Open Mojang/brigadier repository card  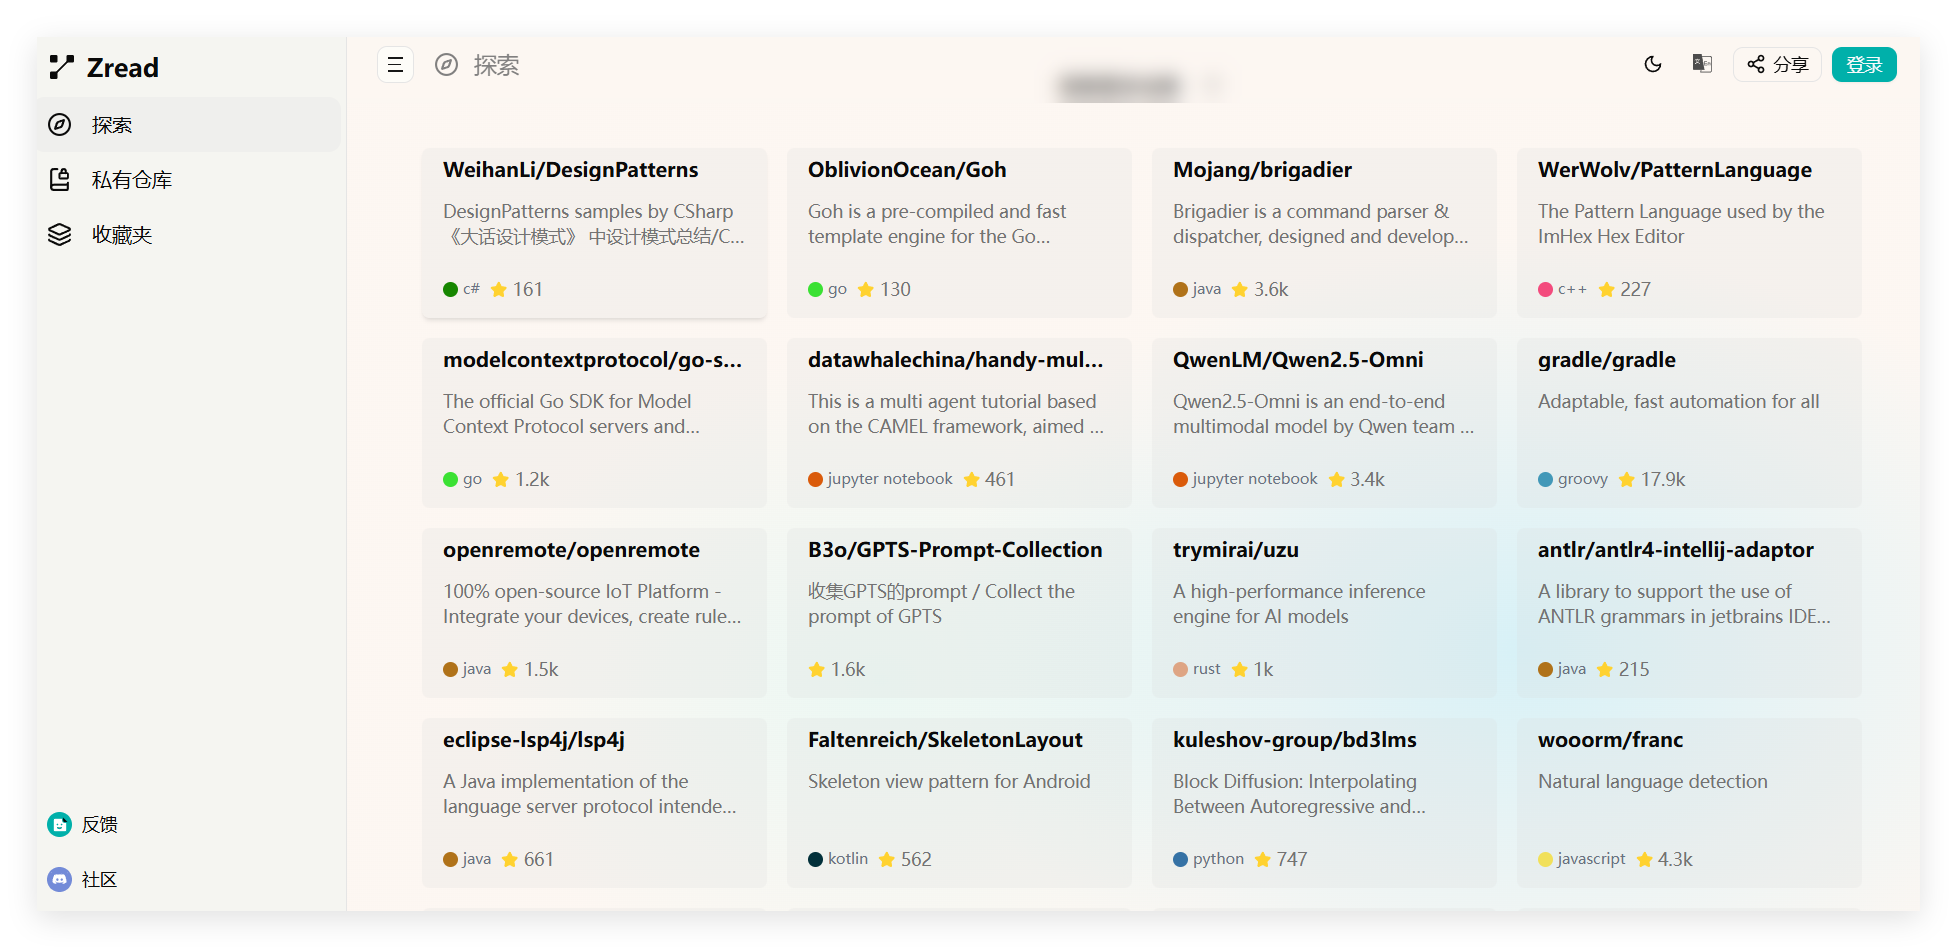pos(1324,233)
